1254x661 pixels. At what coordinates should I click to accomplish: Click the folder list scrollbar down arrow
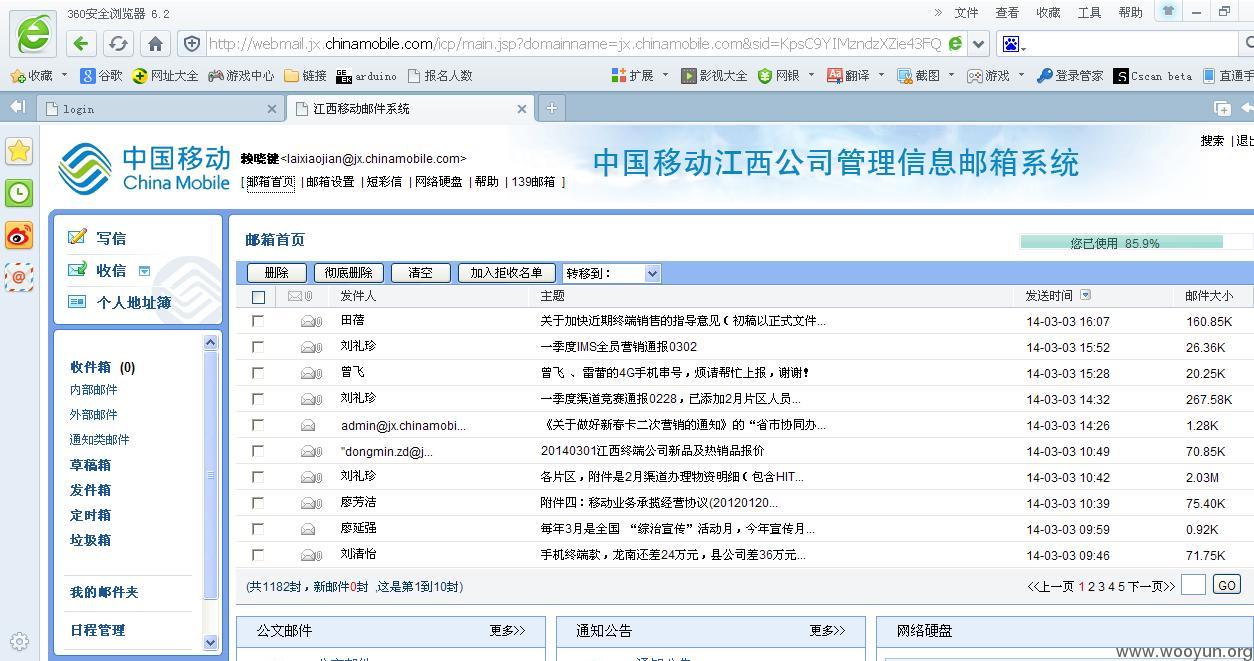coord(210,642)
